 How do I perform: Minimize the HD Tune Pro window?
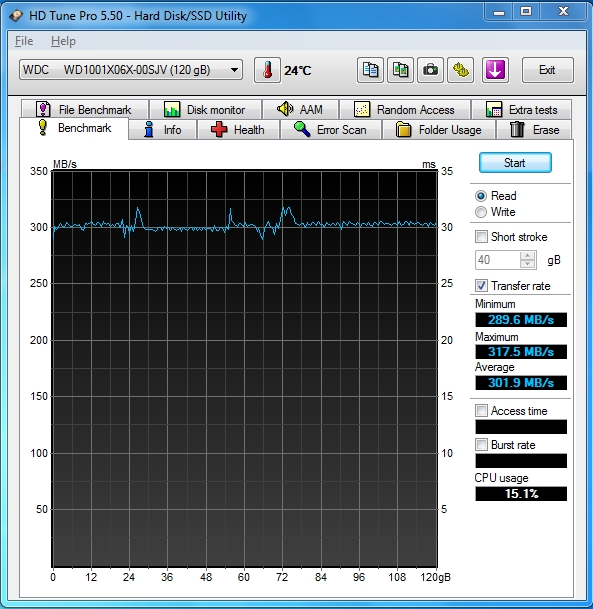(499, 12)
